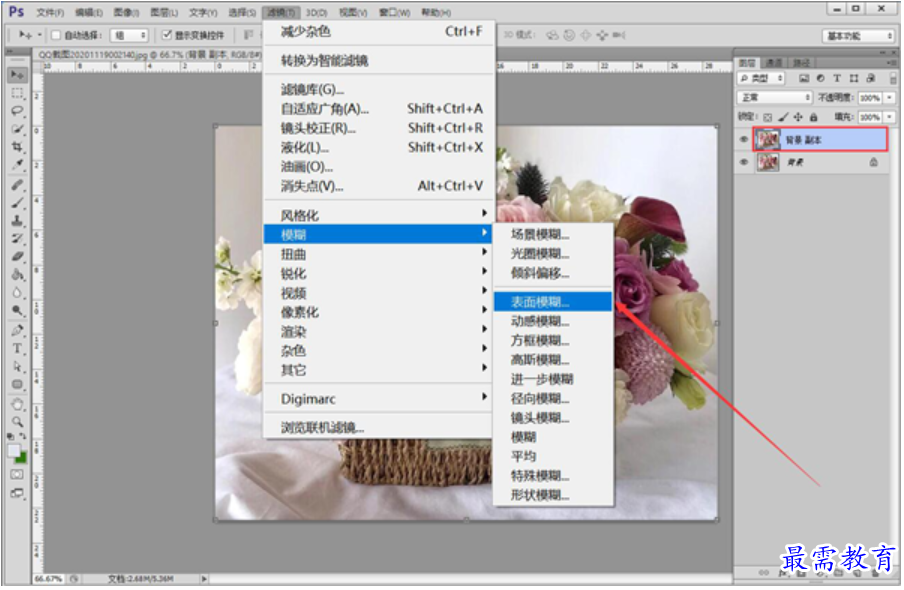Filter layers by adjustment layer icon
The height and width of the screenshot is (590, 904).
pos(820,78)
